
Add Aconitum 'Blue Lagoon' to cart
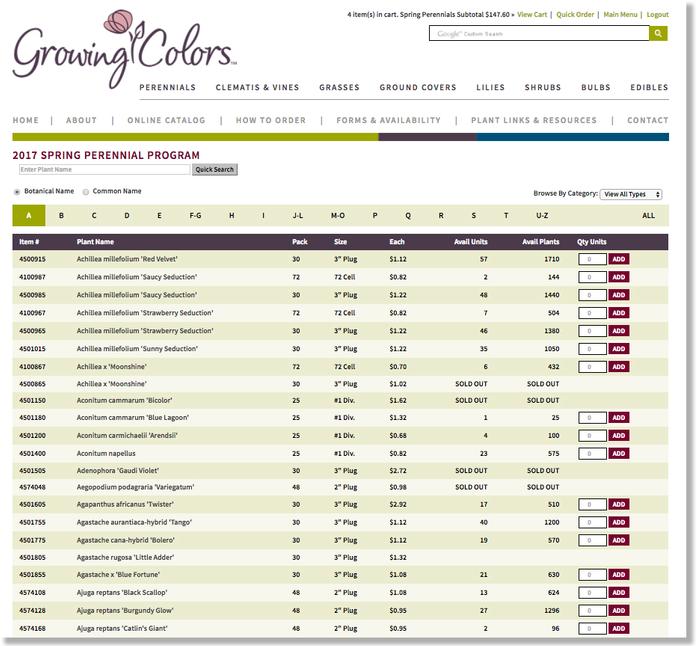click(618, 418)
